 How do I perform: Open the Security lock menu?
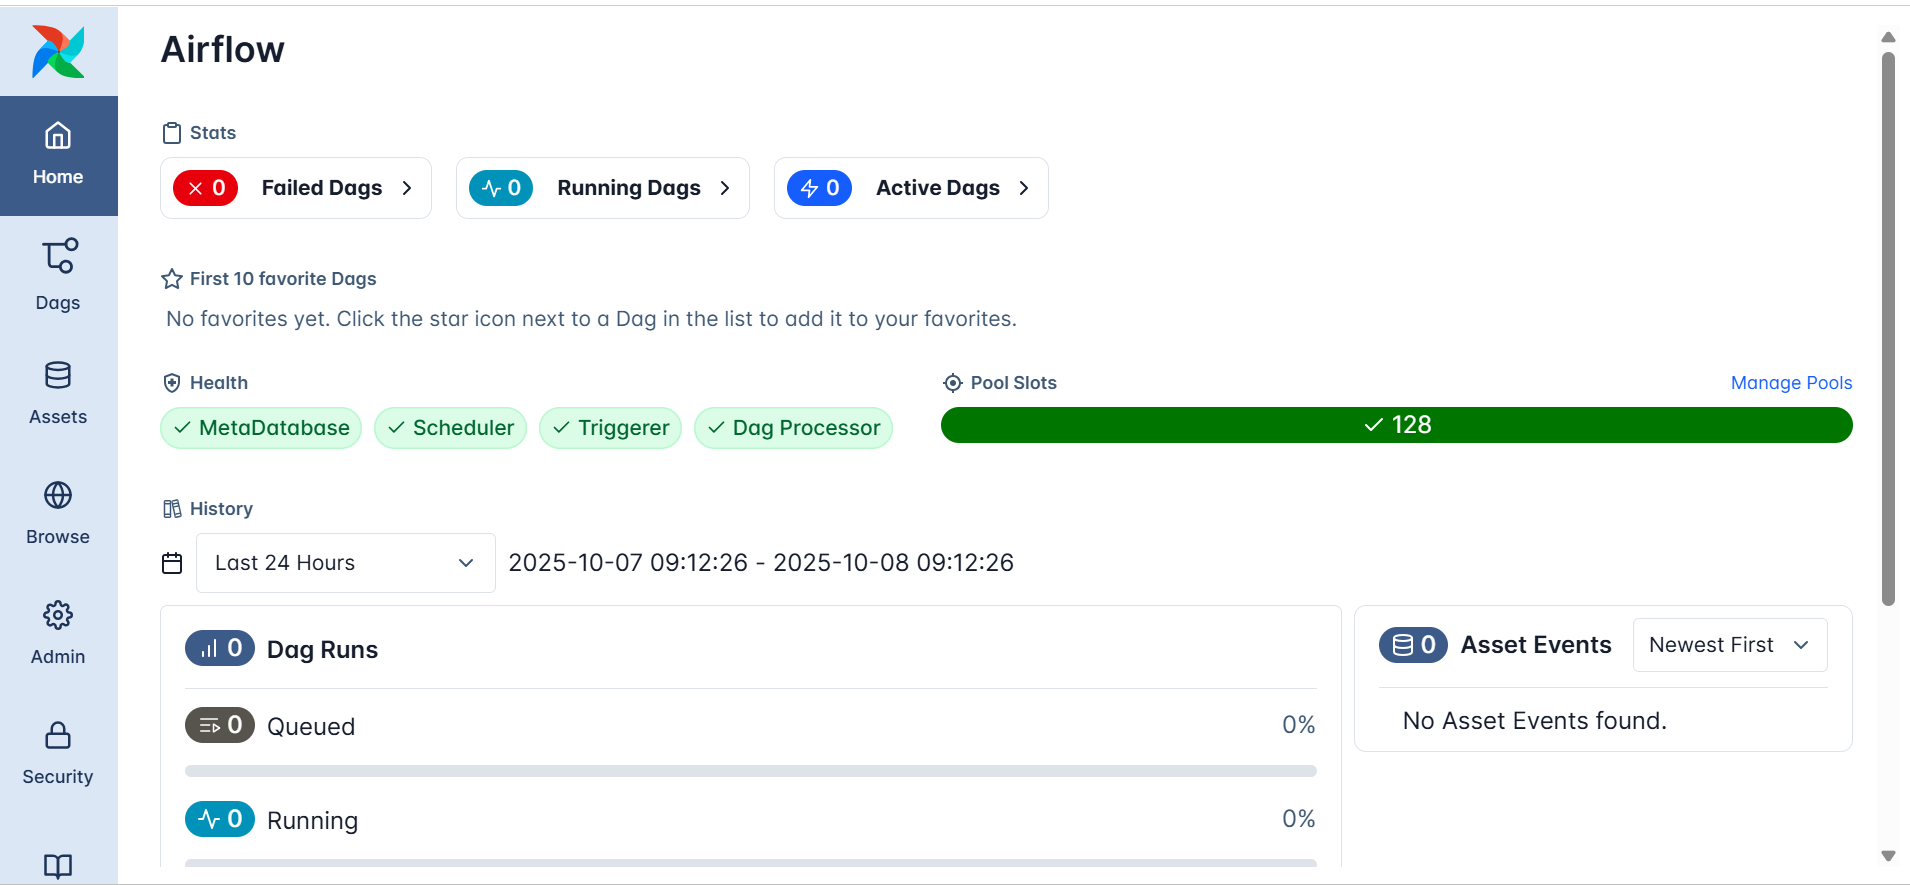coord(58,753)
